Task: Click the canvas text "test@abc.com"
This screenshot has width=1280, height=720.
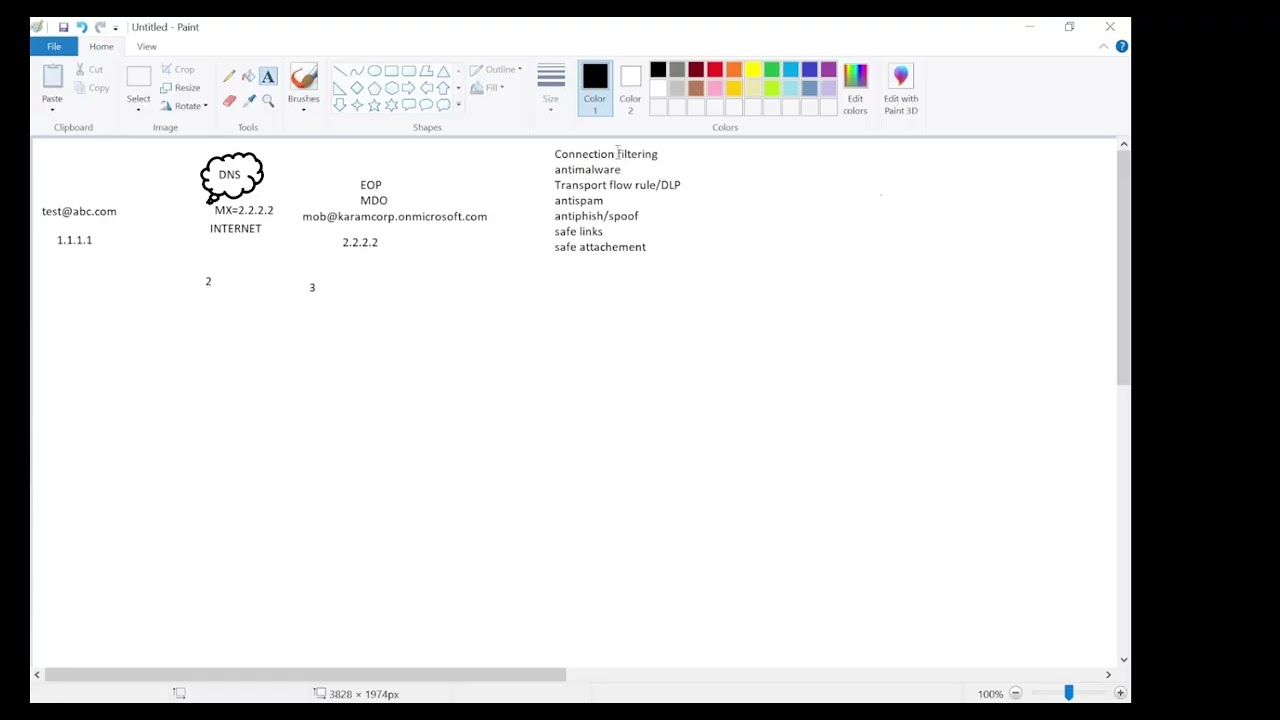Action: pyautogui.click(x=79, y=211)
